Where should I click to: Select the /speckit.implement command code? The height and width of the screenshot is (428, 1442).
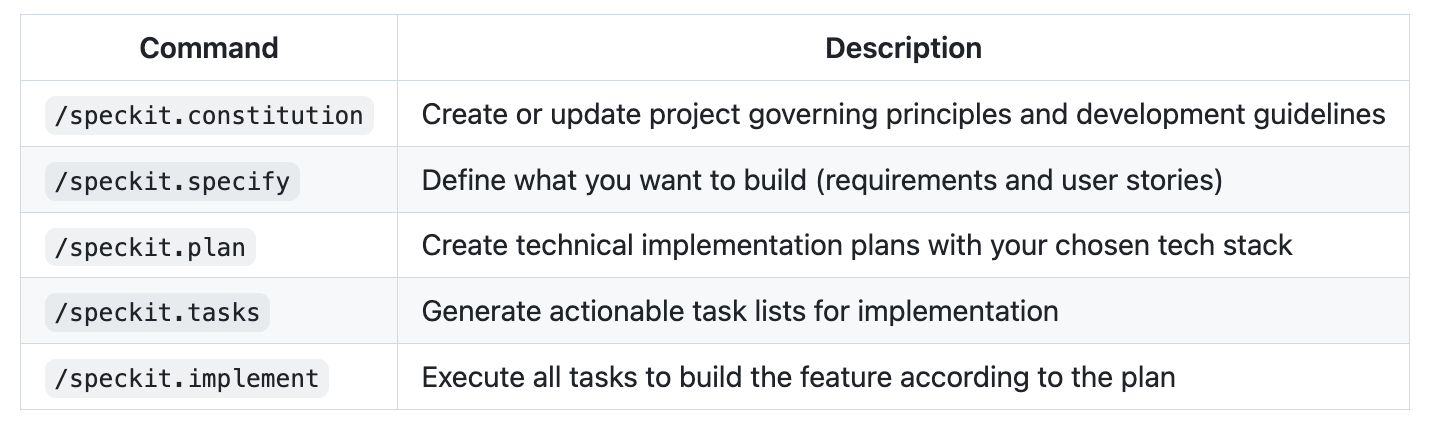pyautogui.click(x=186, y=378)
